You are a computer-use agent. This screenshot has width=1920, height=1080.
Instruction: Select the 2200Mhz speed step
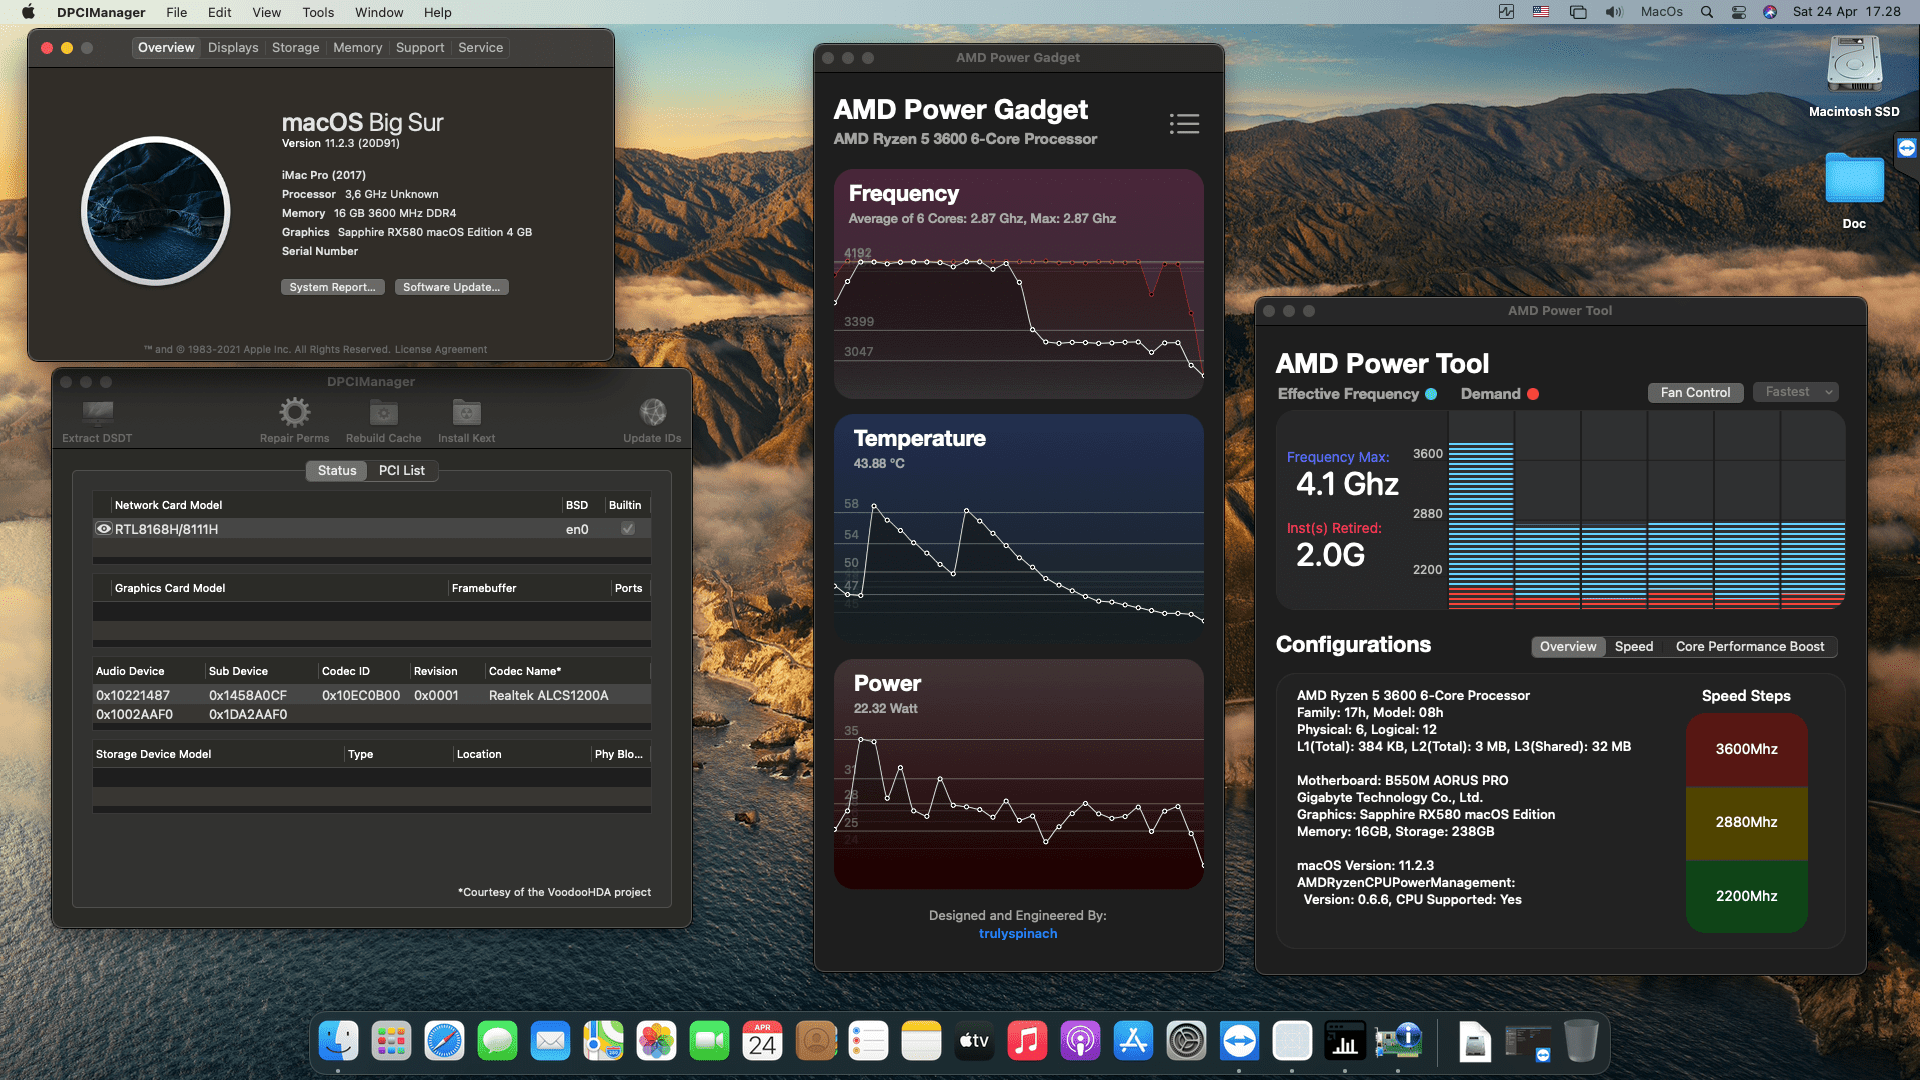pos(1746,896)
